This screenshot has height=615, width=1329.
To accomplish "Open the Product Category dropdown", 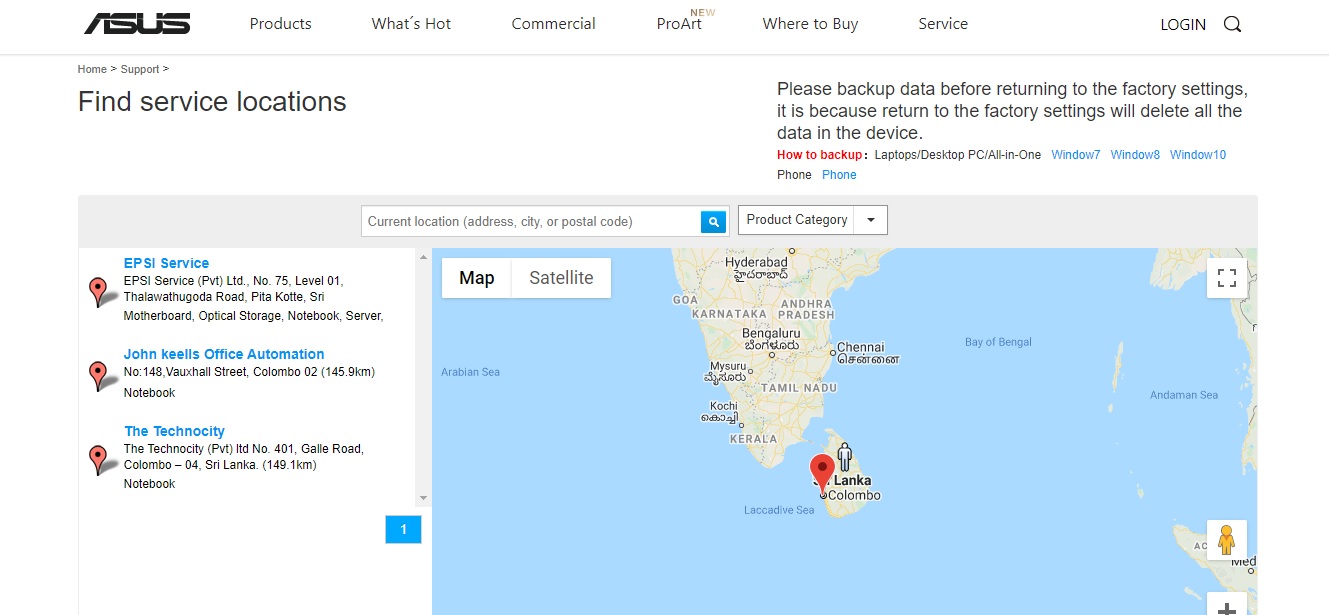I will point(813,220).
